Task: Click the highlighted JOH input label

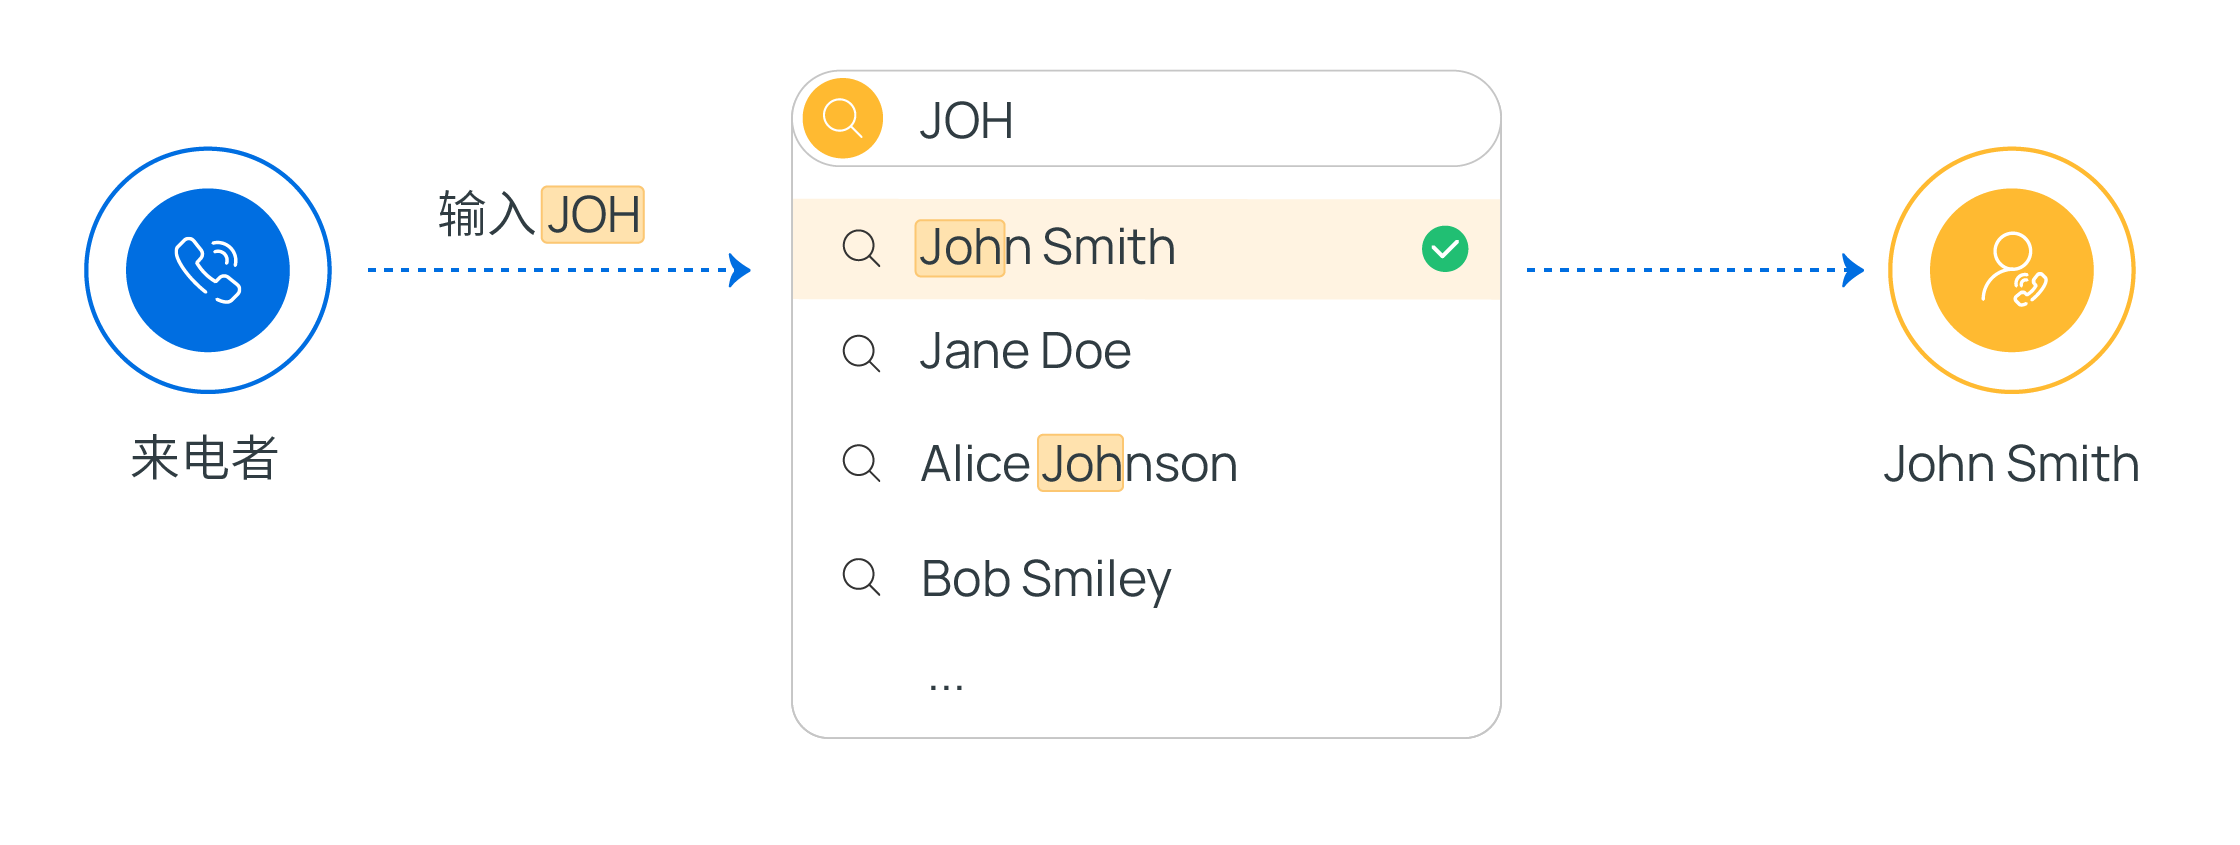Action: coord(592,215)
